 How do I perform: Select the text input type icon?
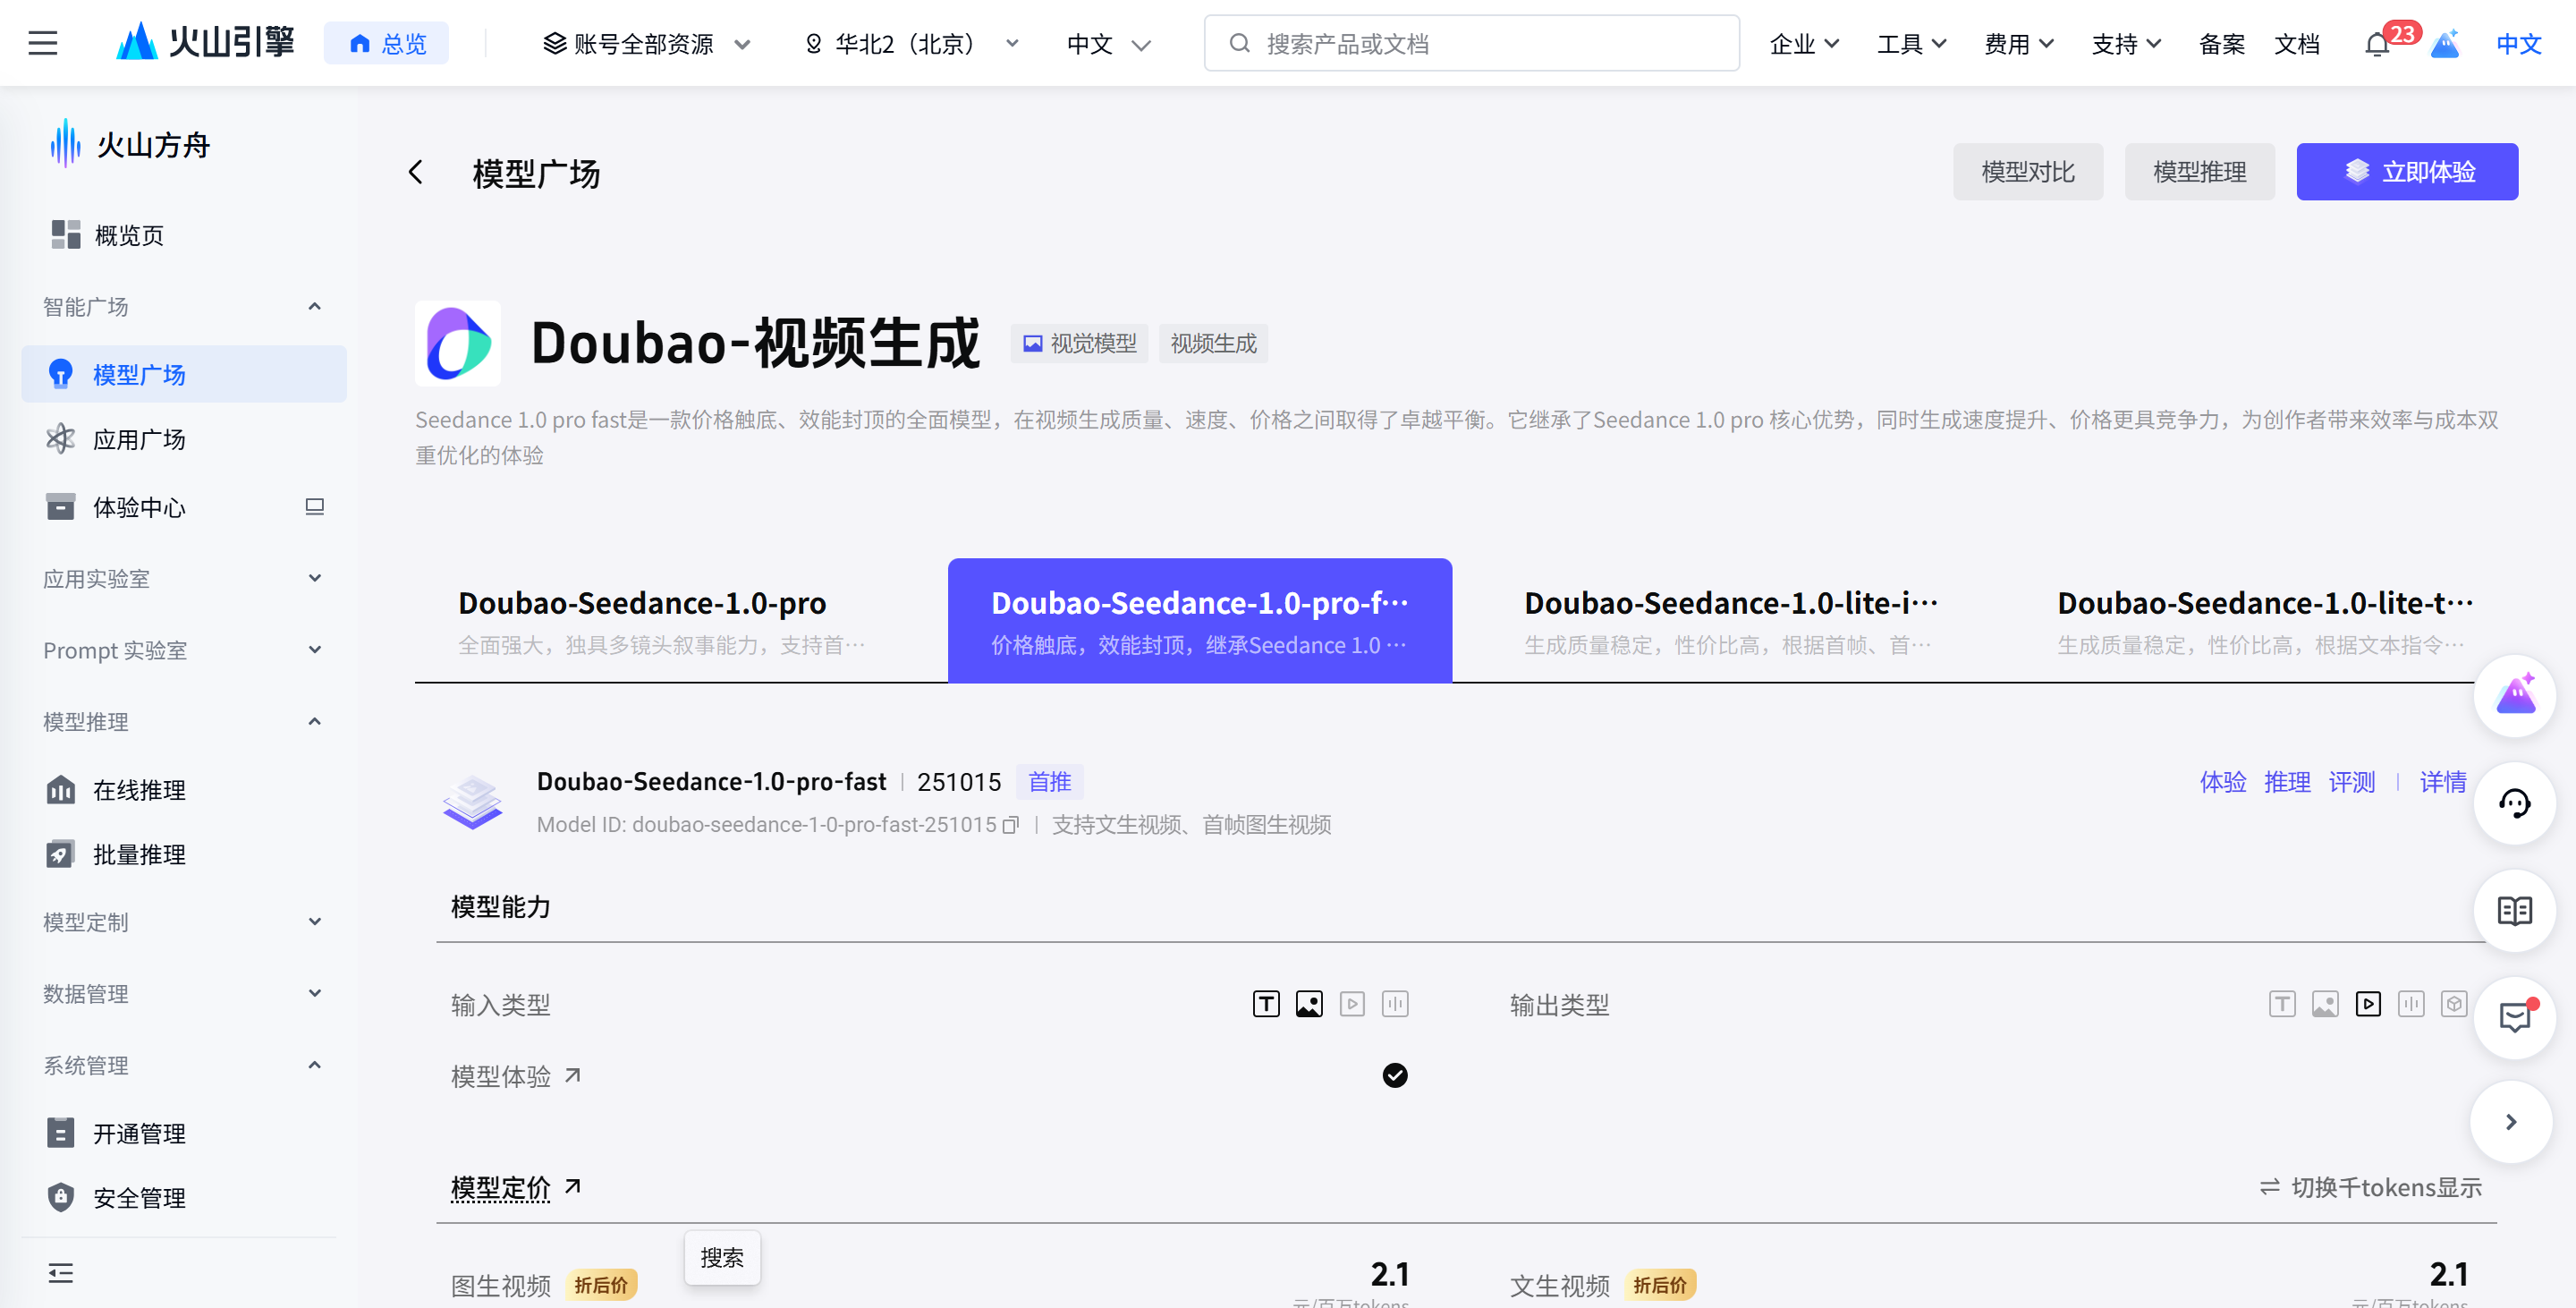(1265, 1003)
